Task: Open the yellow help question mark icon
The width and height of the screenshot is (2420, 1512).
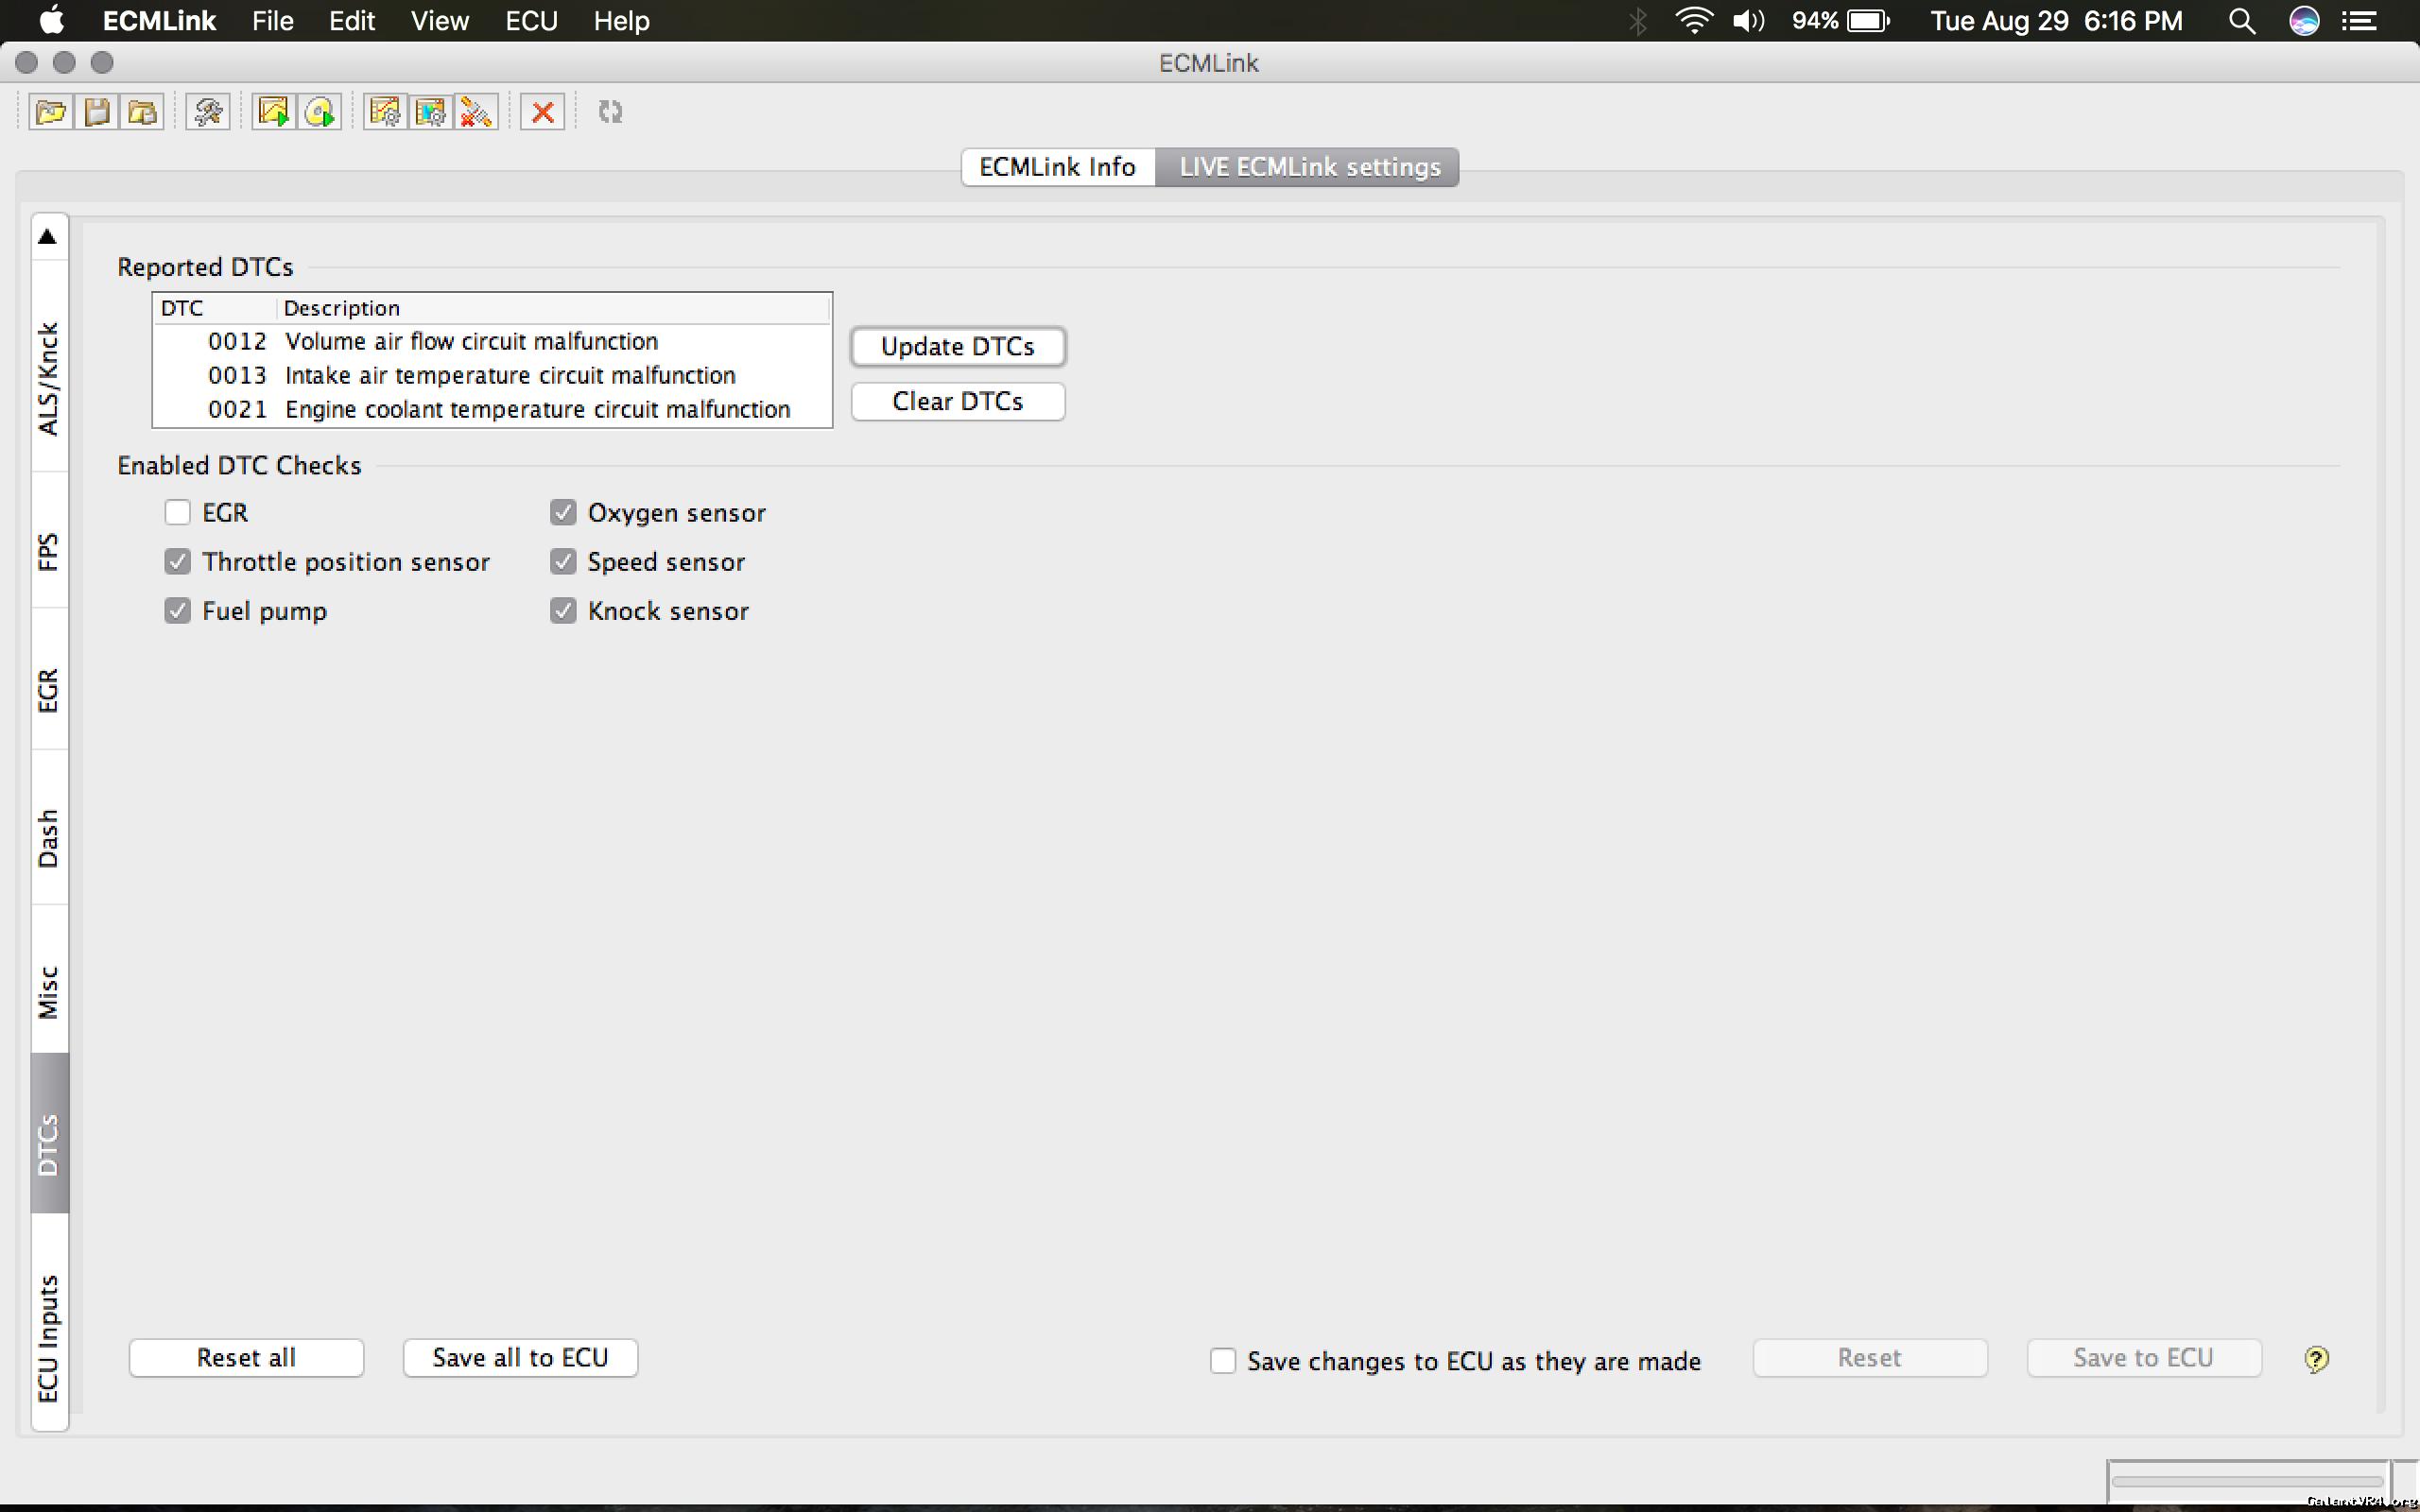Action: (2316, 1359)
